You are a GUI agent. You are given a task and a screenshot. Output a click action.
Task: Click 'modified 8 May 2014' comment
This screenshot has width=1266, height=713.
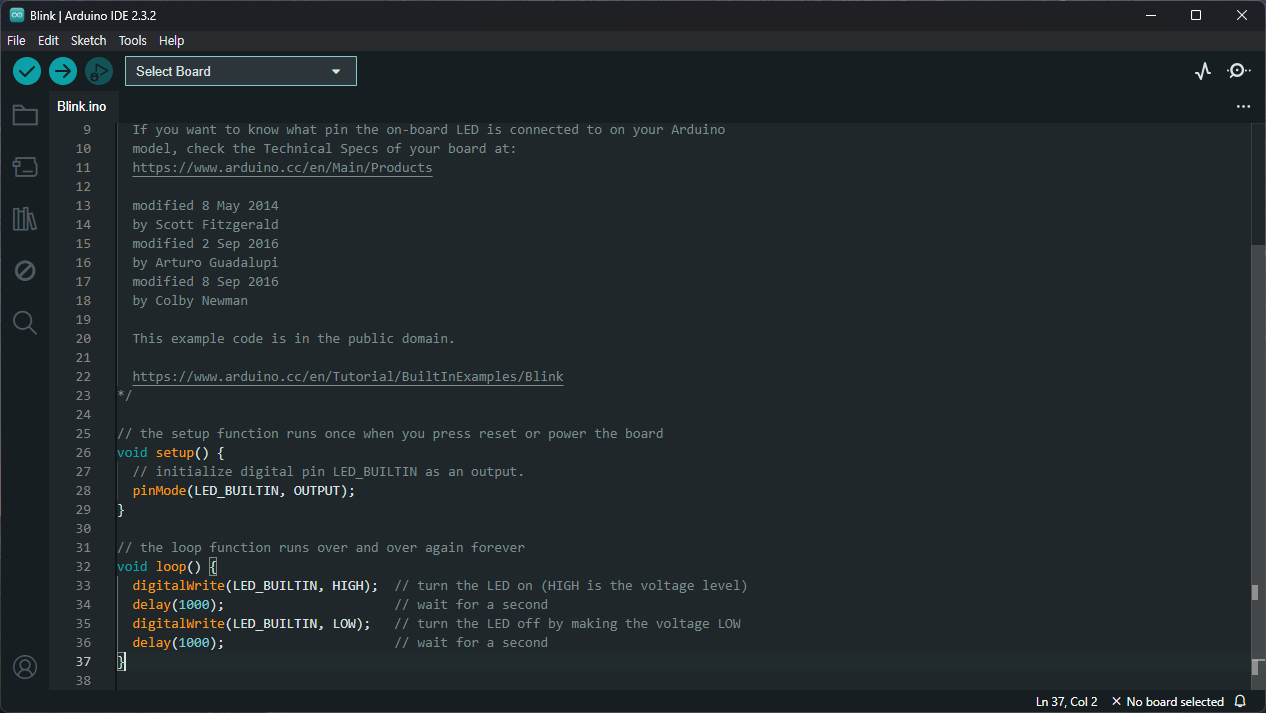(205, 206)
